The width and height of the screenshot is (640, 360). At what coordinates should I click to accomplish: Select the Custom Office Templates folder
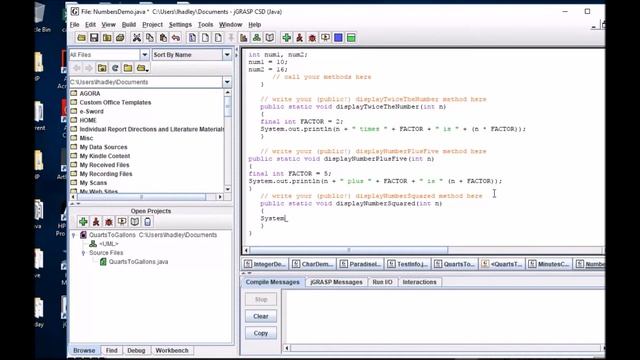116,102
